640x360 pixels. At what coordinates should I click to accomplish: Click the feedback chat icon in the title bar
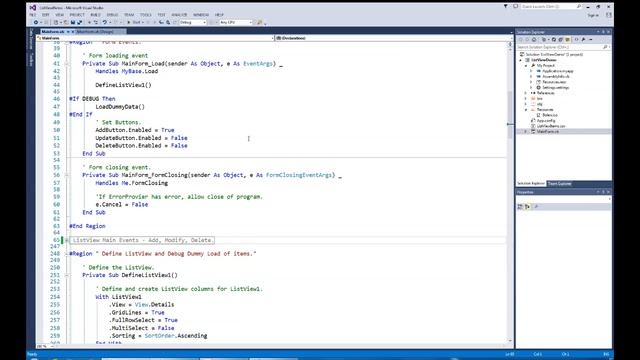tap(516, 7)
